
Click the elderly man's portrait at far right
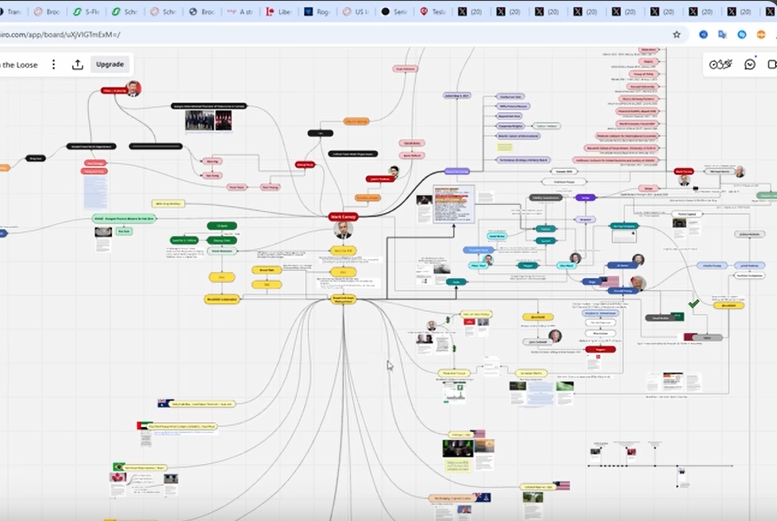pos(739,172)
